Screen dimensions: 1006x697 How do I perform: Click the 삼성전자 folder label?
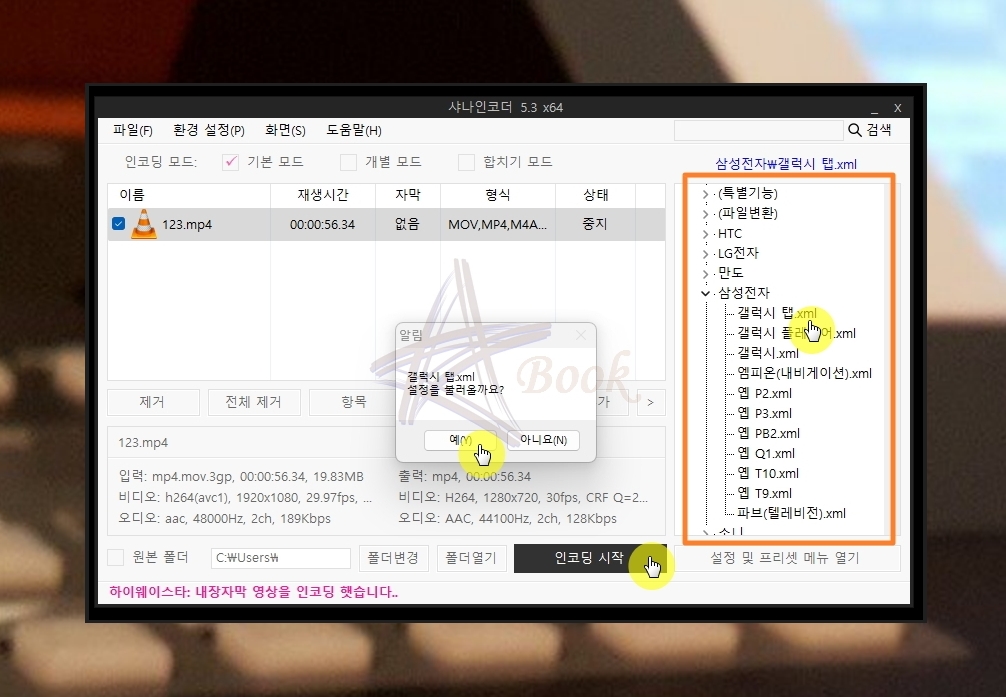click(744, 293)
